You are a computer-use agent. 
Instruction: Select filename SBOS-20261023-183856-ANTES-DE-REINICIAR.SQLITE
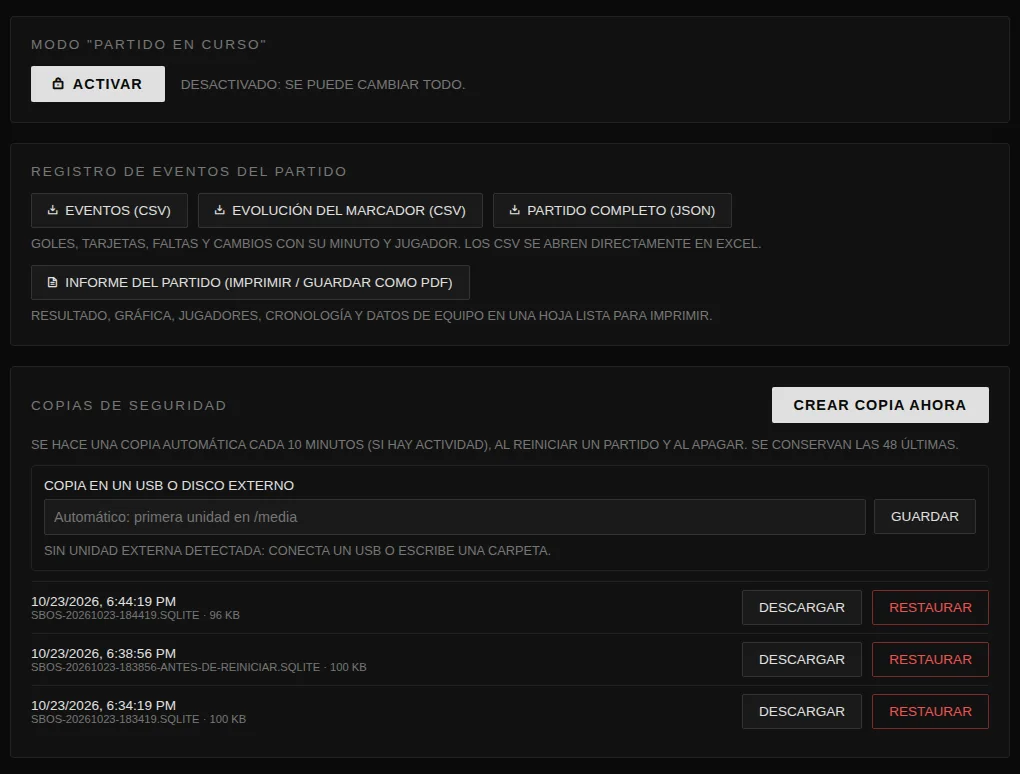pos(176,667)
